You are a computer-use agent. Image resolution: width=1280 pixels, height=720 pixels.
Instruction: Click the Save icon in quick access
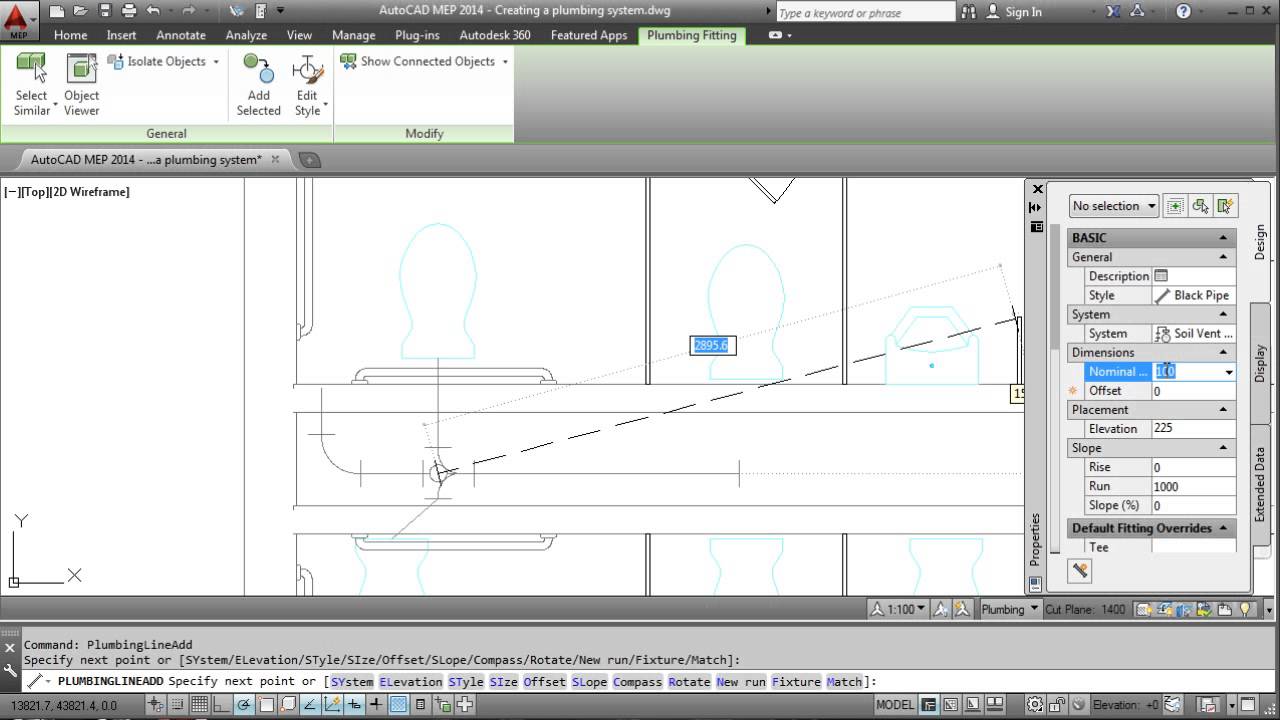click(x=104, y=11)
